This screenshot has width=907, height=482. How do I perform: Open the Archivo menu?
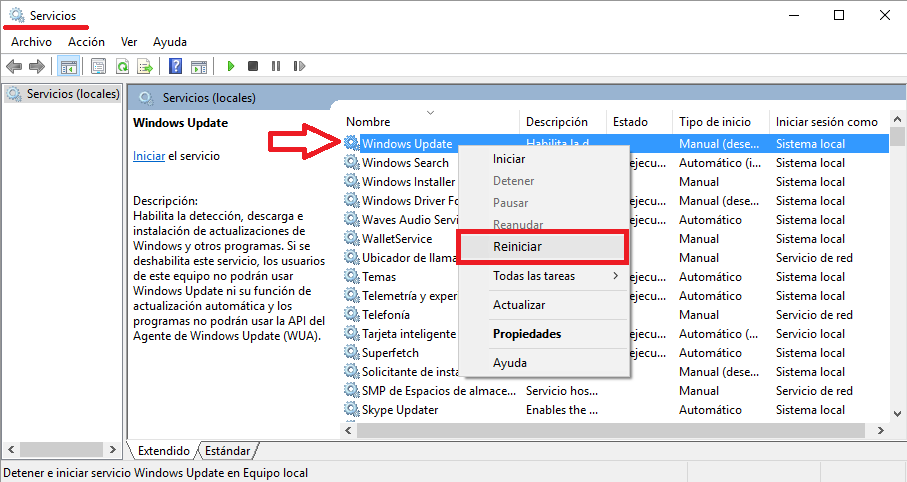coord(31,42)
